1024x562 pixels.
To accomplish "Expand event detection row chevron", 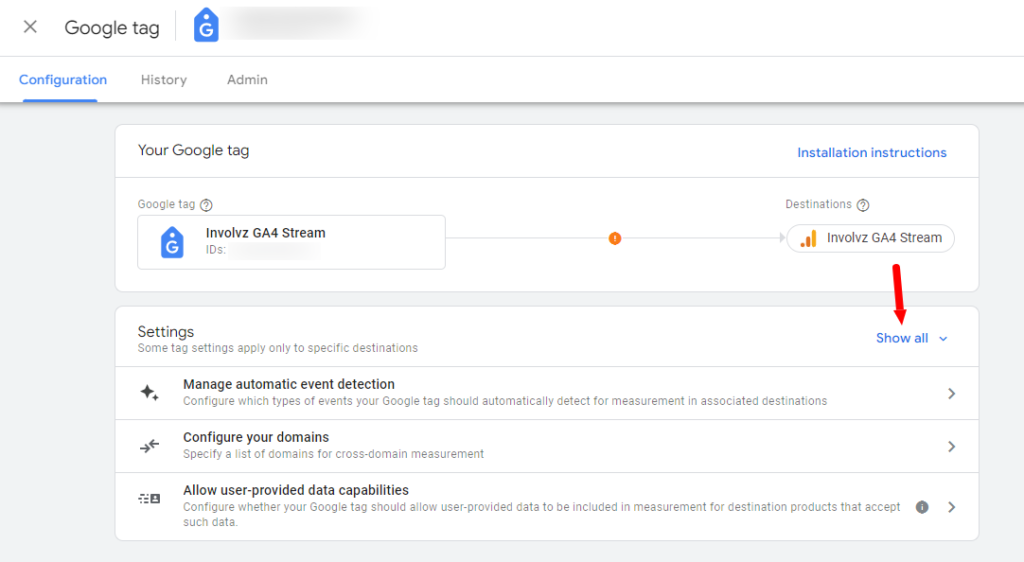I will [952, 394].
